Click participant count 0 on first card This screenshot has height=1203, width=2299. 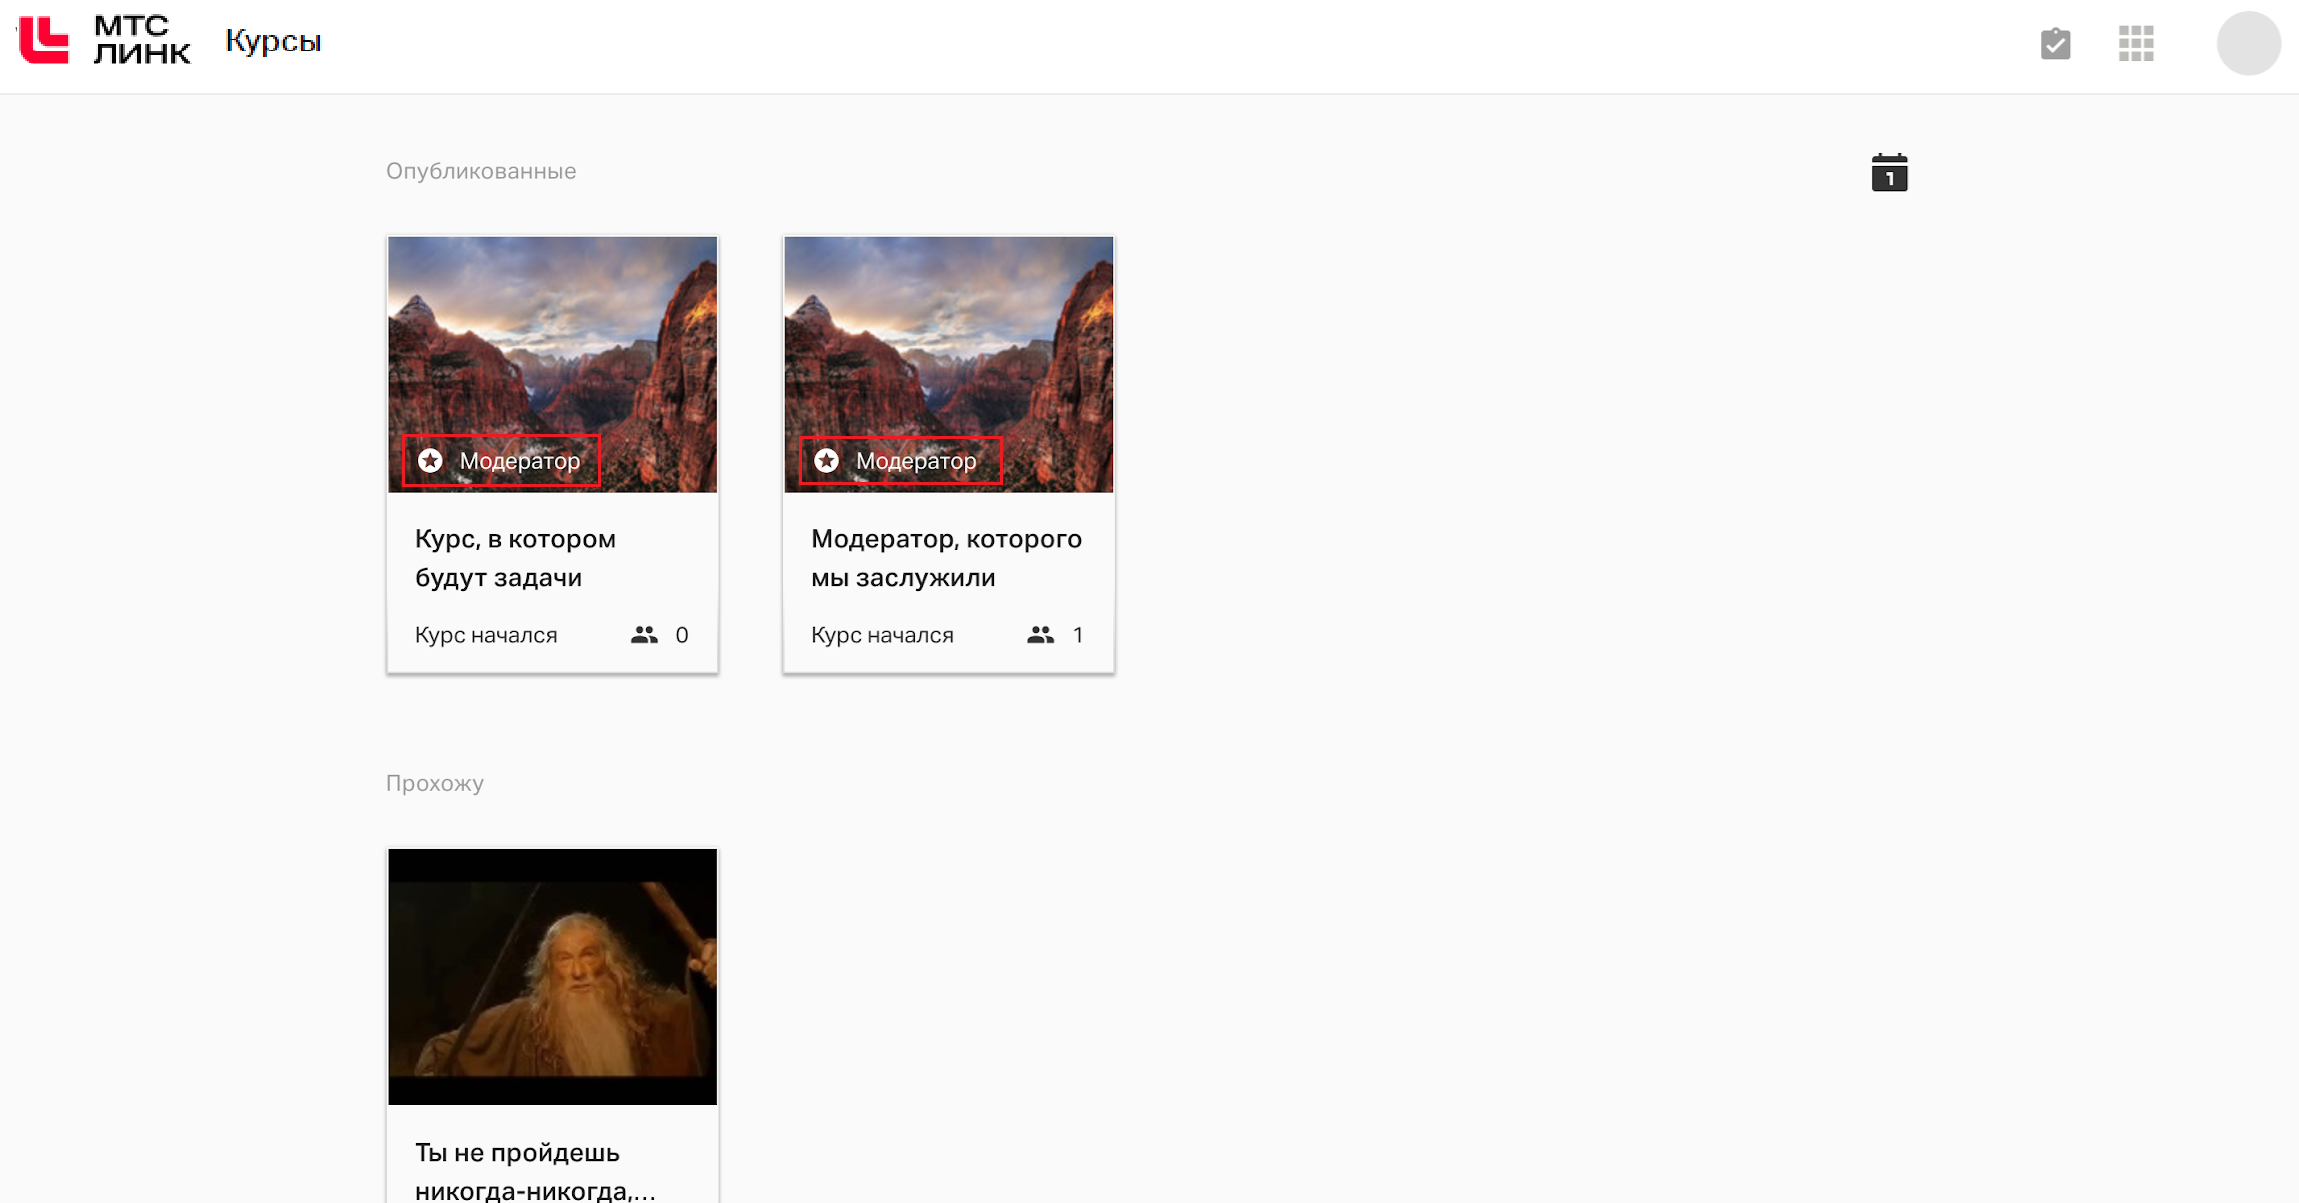click(x=681, y=635)
